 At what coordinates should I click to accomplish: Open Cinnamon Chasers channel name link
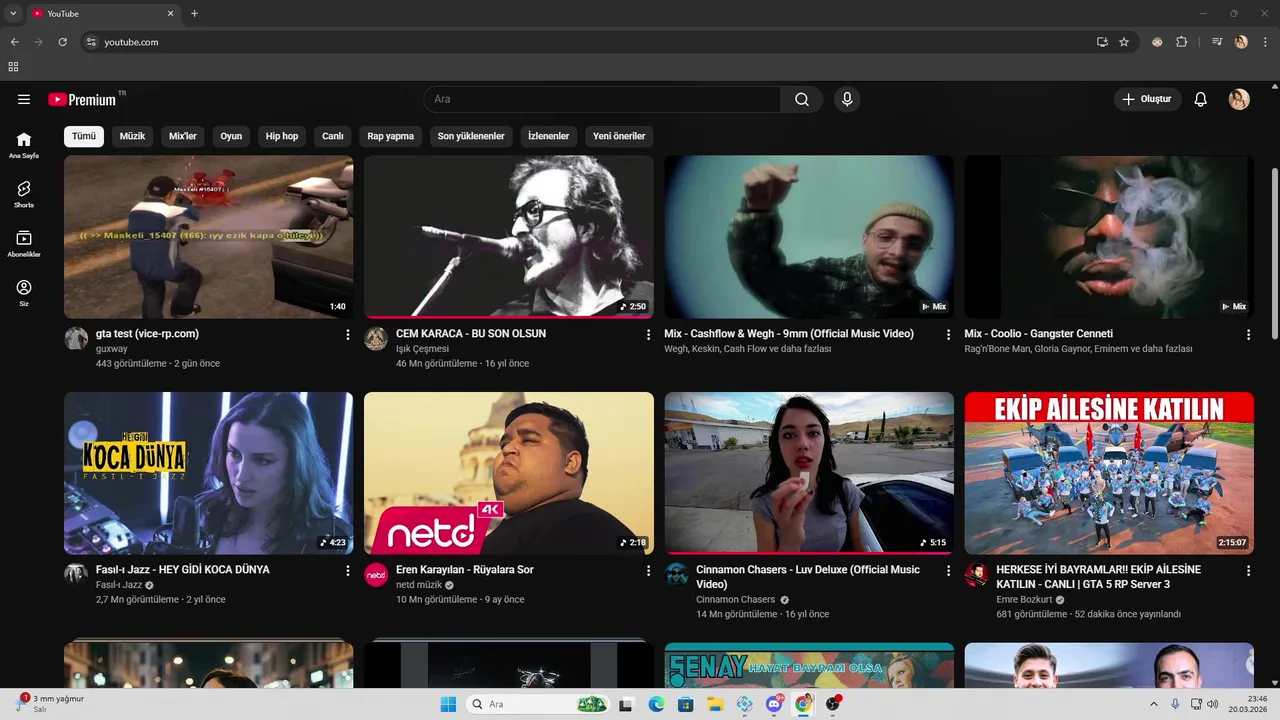[x=735, y=600]
